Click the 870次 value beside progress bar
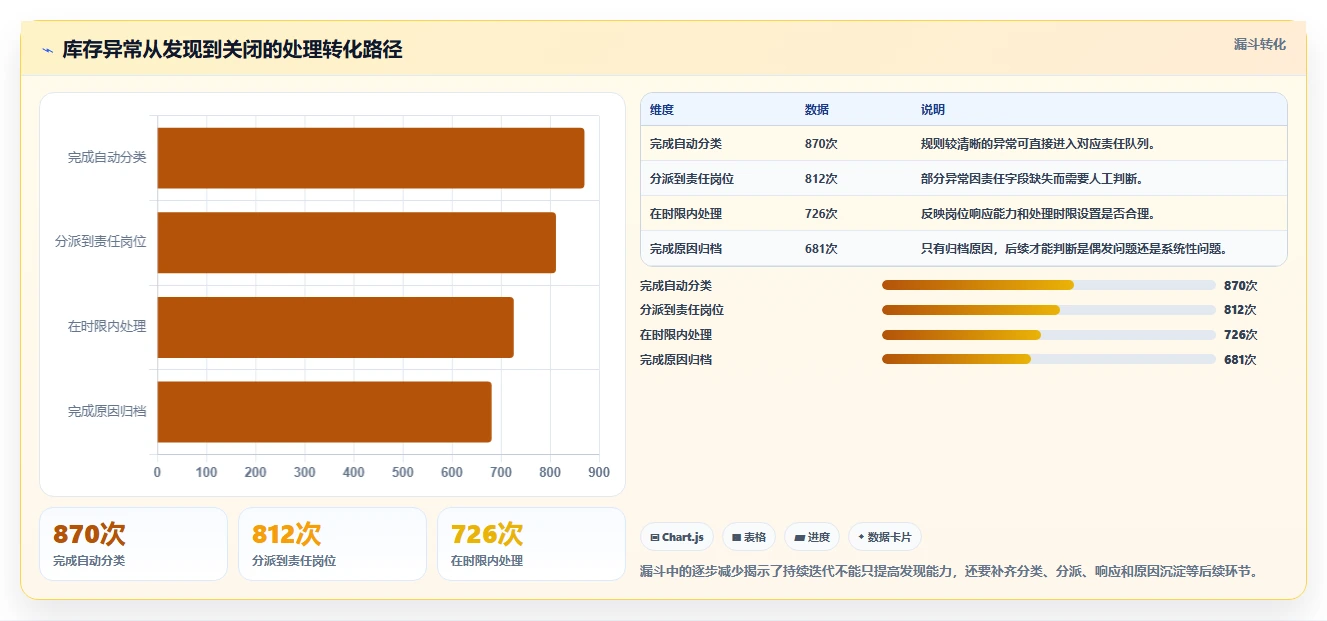This screenshot has width=1327, height=621. click(x=1240, y=286)
